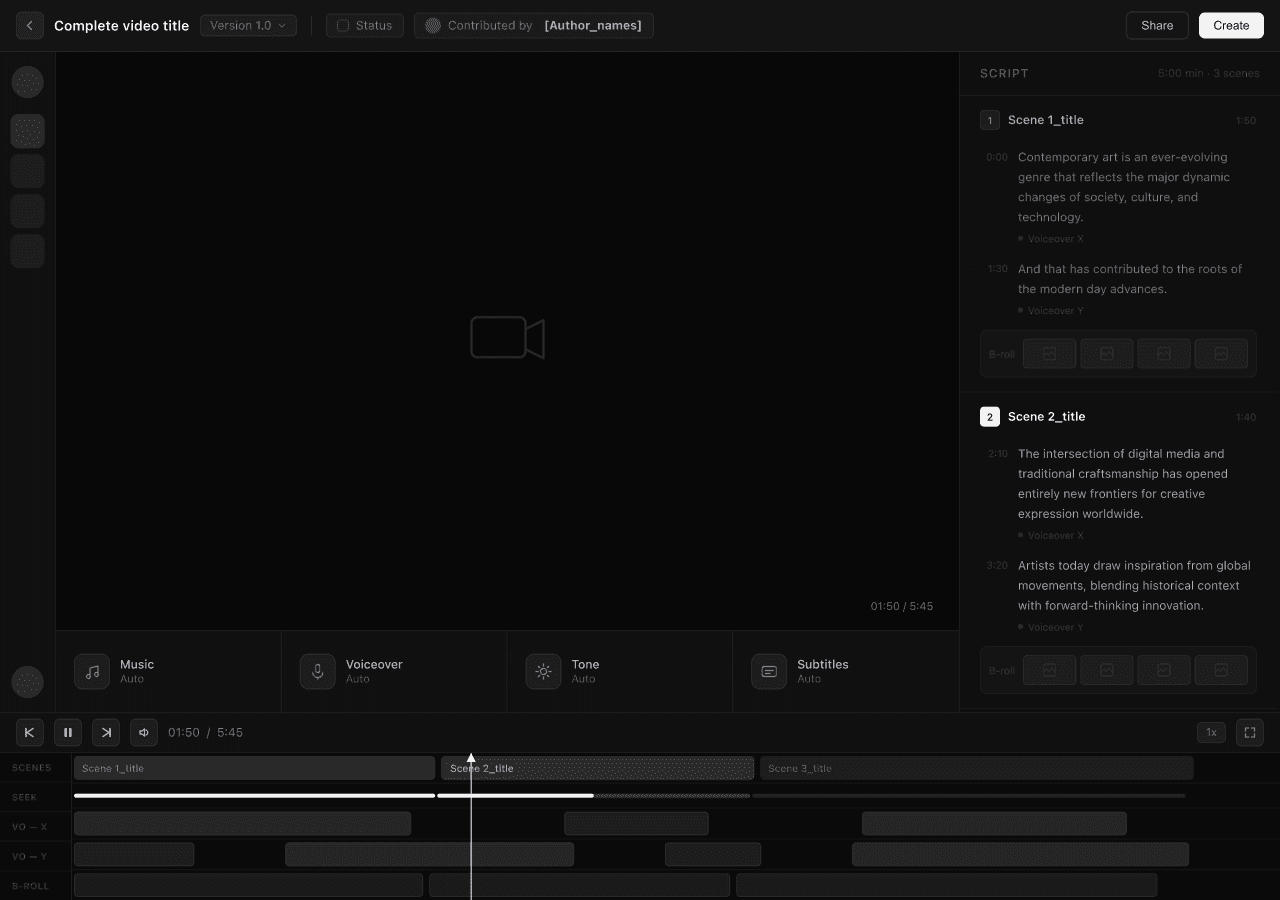Select Scene 2_title in the script panel
Image resolution: width=1280 pixels, height=900 pixels.
click(x=1046, y=417)
